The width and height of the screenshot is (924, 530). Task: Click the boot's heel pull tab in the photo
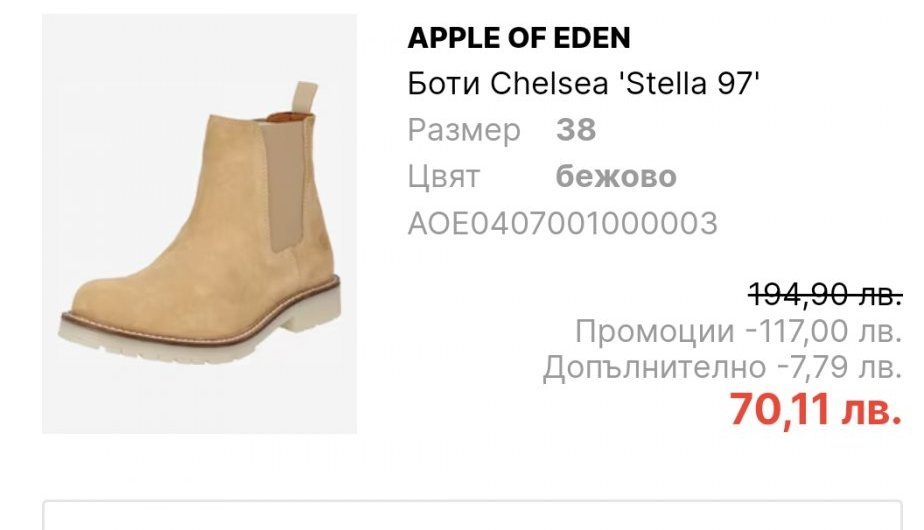pos(305,97)
